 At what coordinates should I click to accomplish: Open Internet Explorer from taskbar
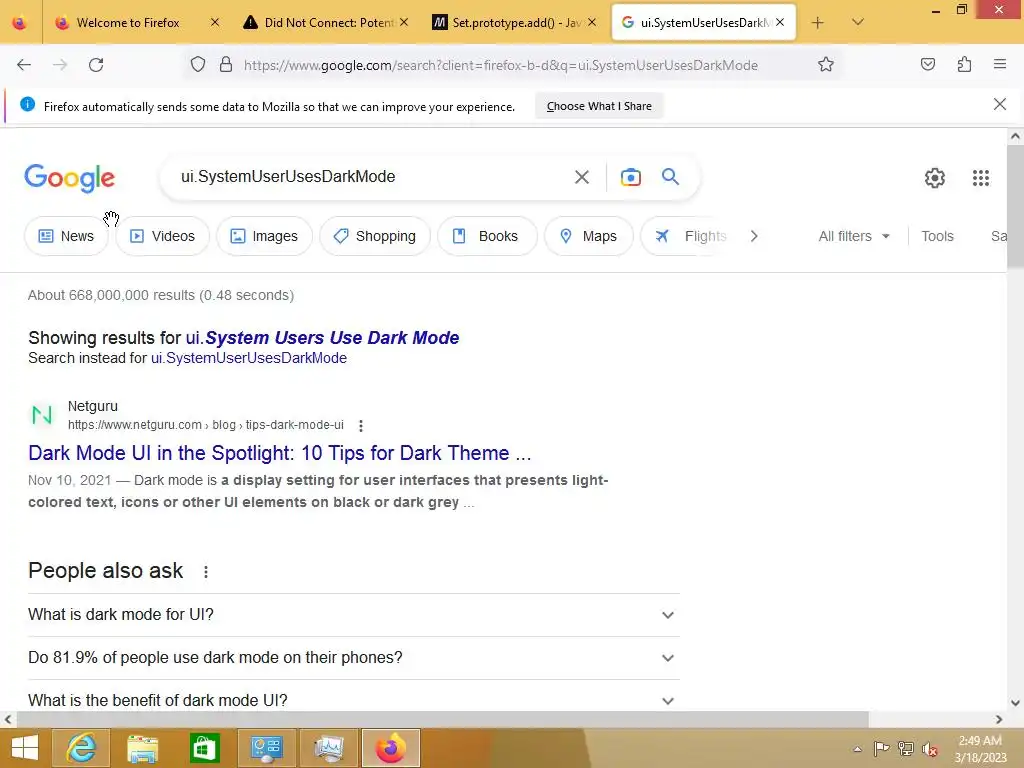click(81, 748)
